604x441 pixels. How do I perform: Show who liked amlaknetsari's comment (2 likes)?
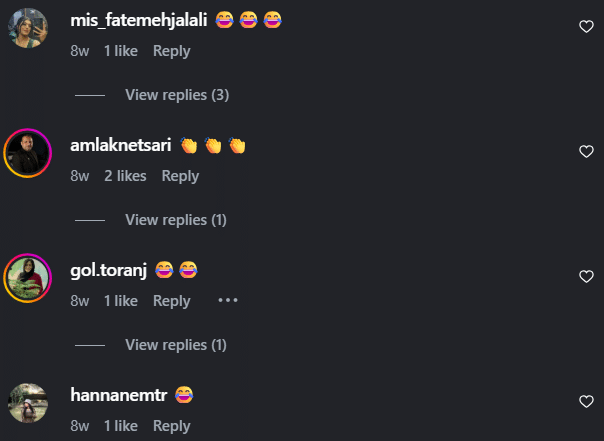(x=125, y=176)
